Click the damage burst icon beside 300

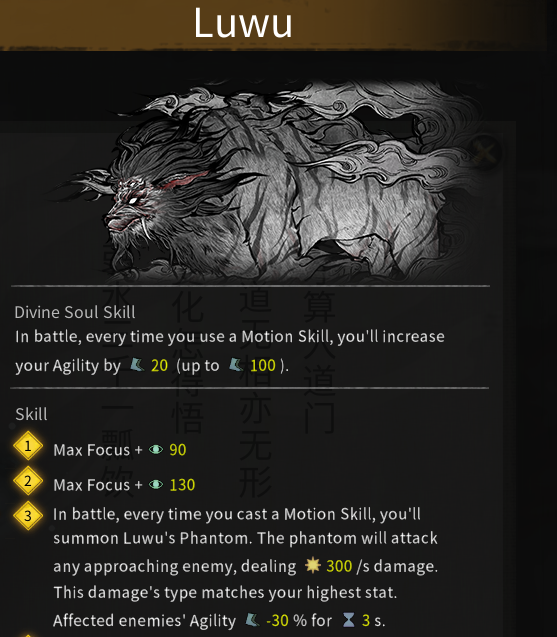coord(313,565)
